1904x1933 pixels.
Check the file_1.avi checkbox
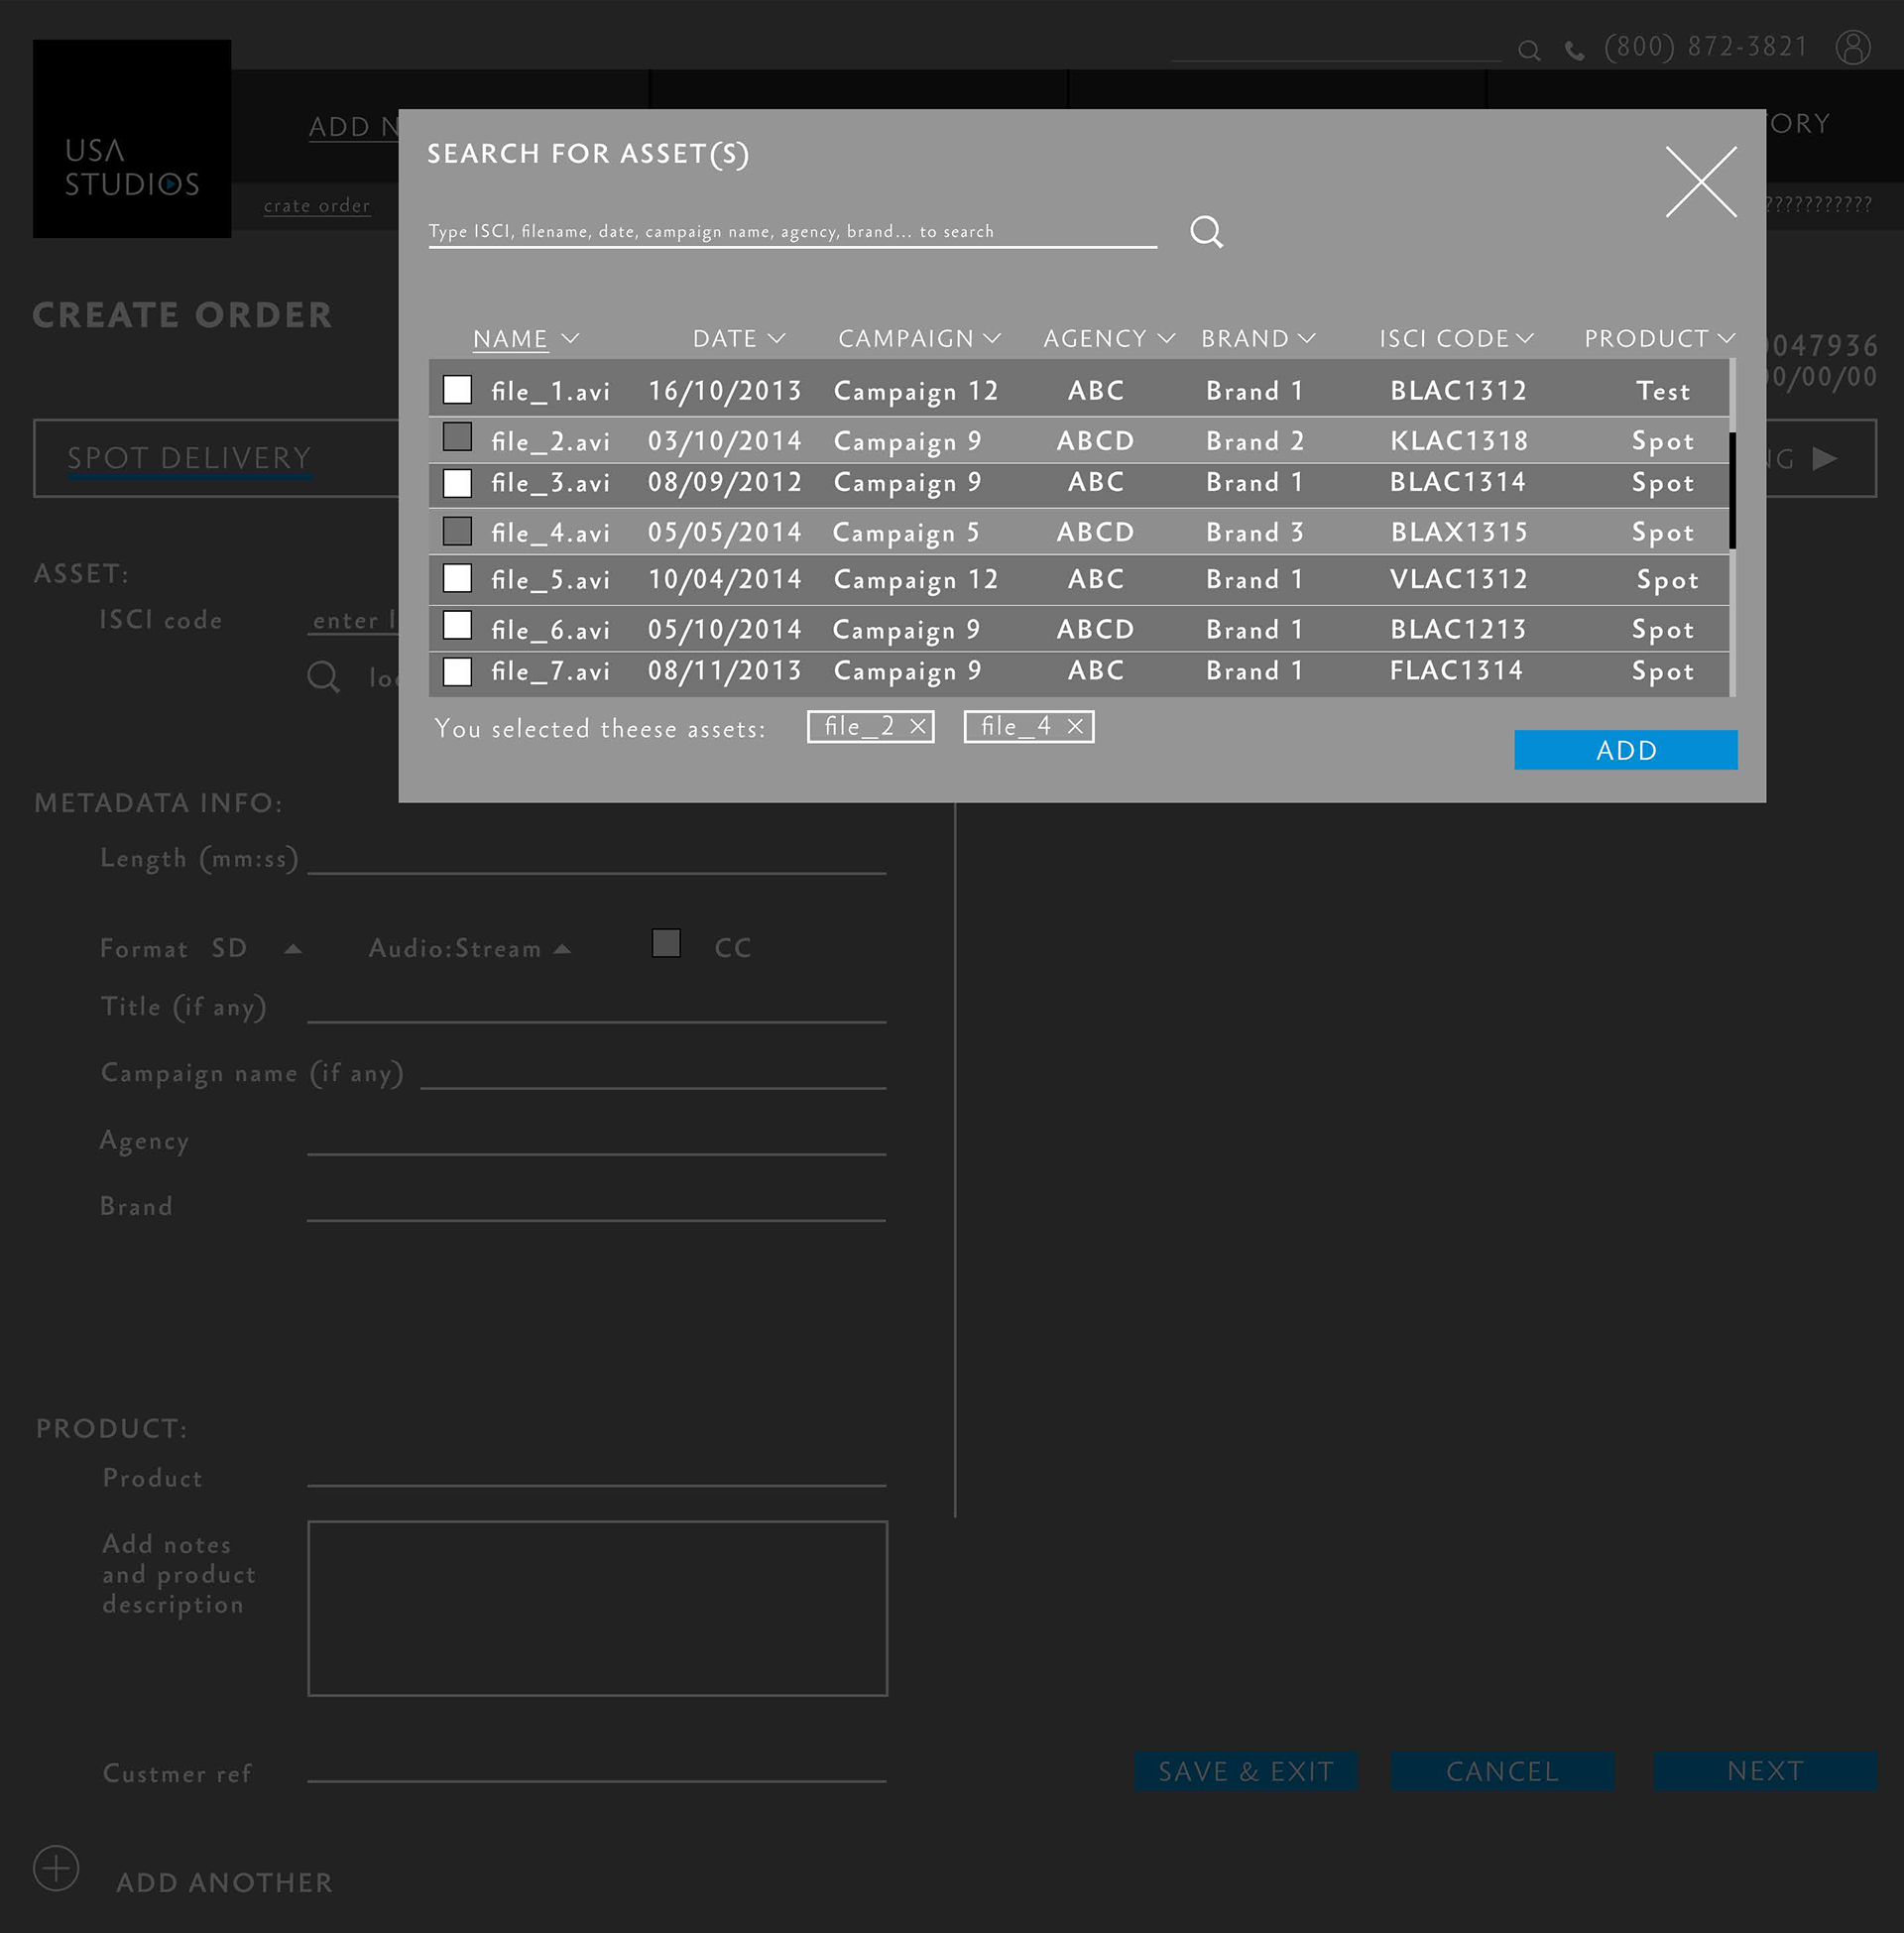[x=457, y=389]
